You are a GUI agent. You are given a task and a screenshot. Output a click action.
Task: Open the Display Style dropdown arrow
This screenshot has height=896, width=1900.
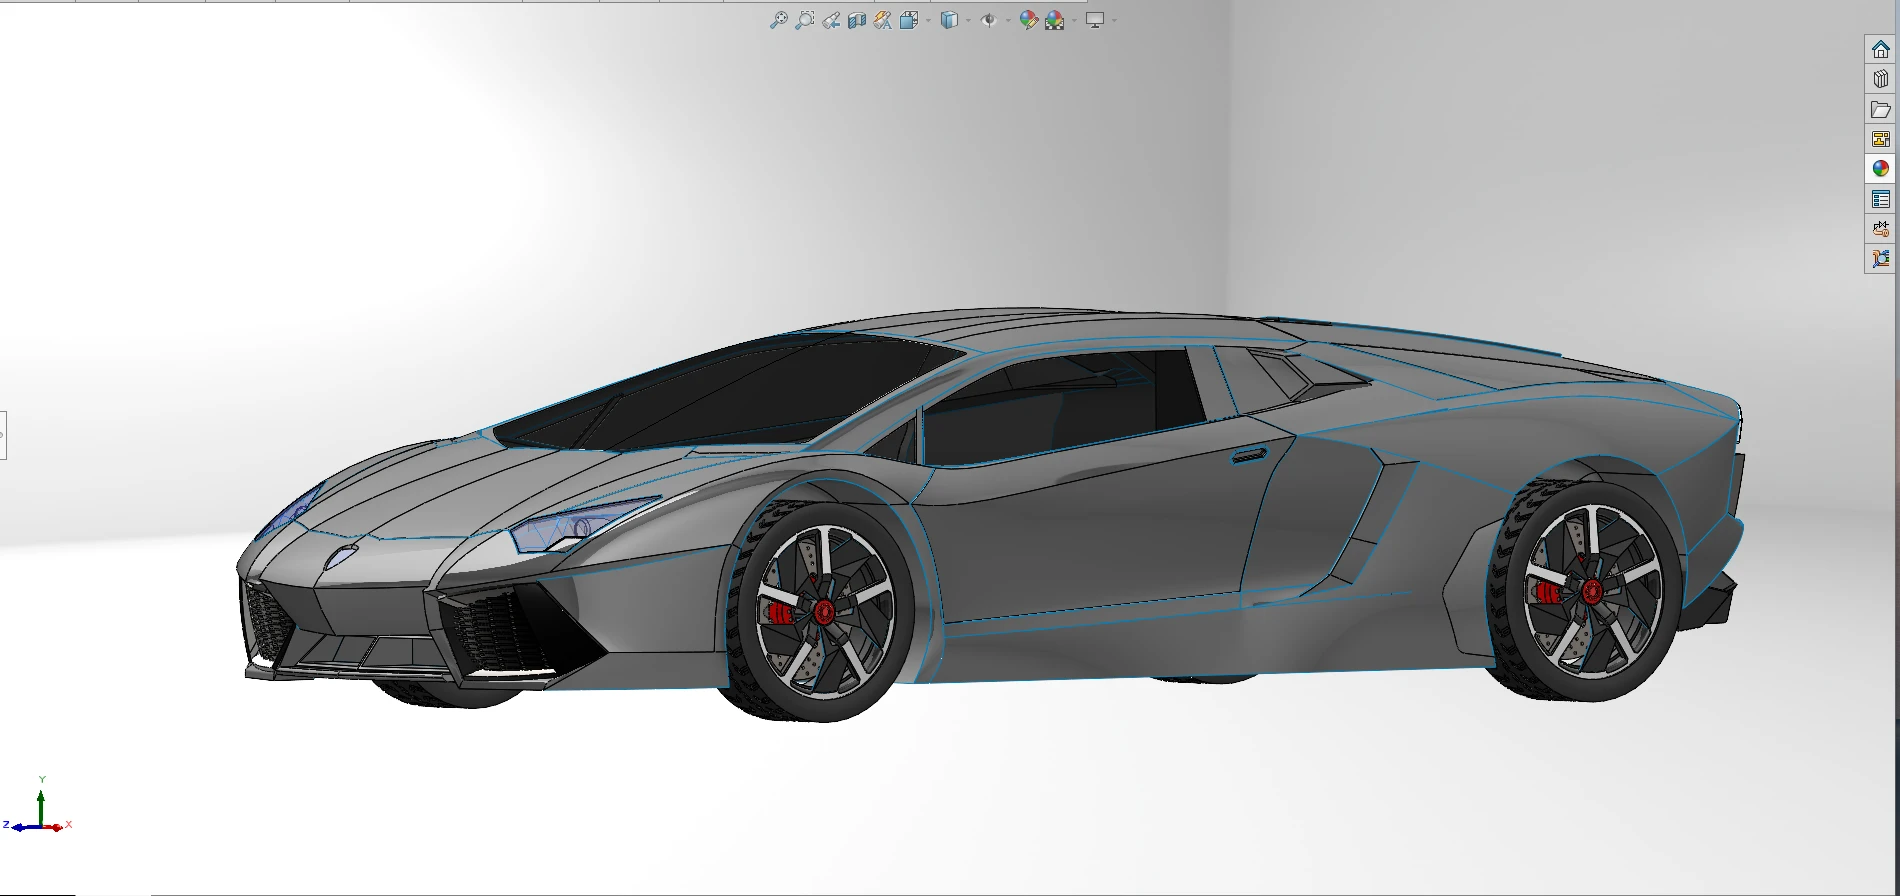coord(968,20)
